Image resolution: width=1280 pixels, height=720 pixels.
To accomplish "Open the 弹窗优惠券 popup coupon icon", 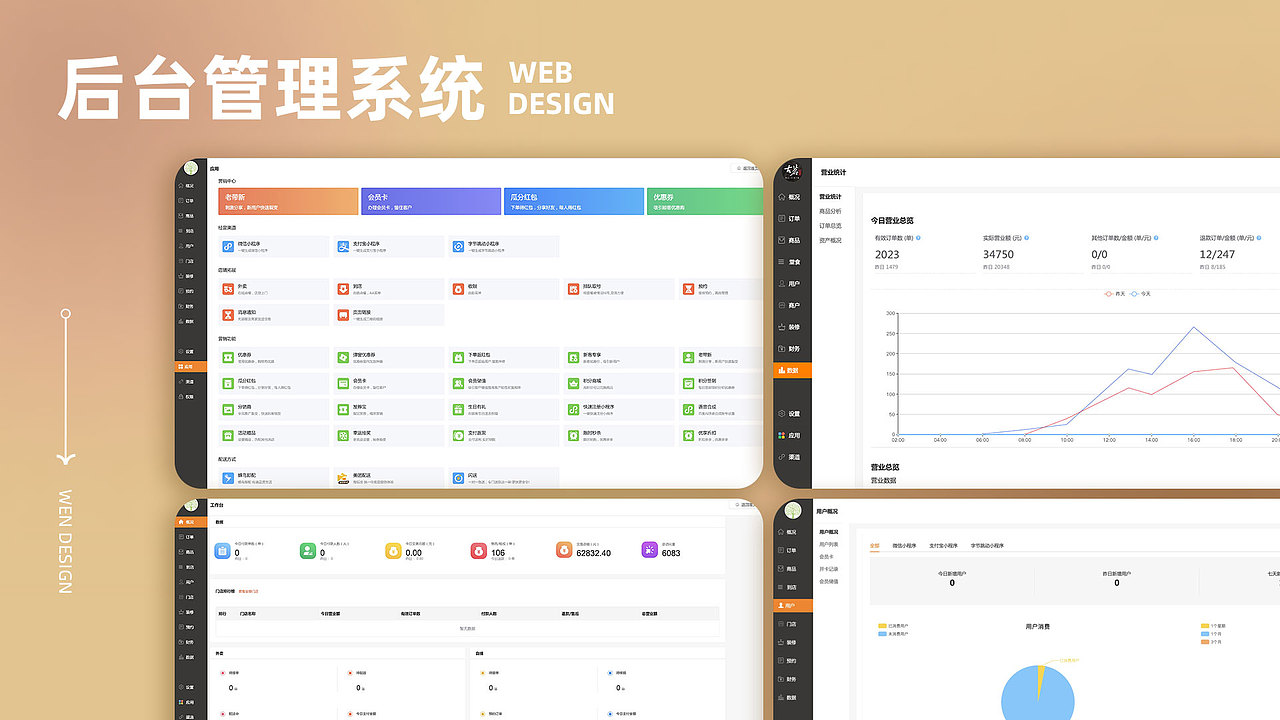I will 343,357.
